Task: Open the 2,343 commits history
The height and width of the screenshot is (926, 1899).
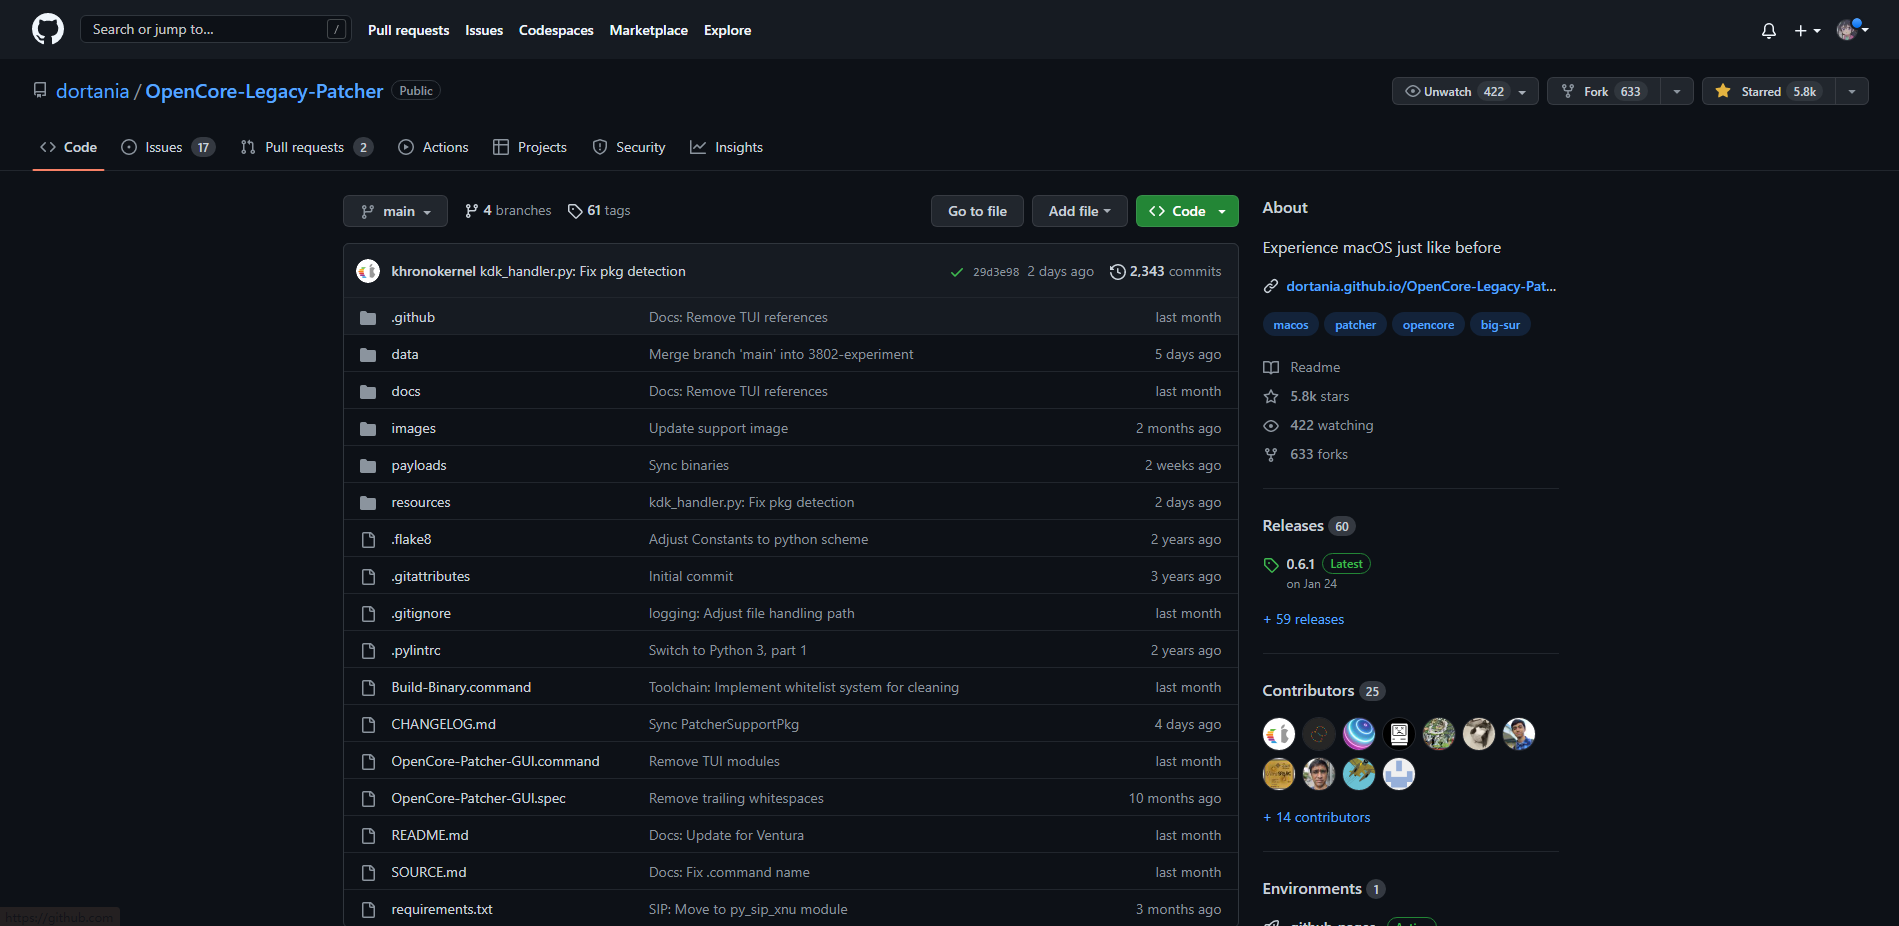Action: point(1165,271)
